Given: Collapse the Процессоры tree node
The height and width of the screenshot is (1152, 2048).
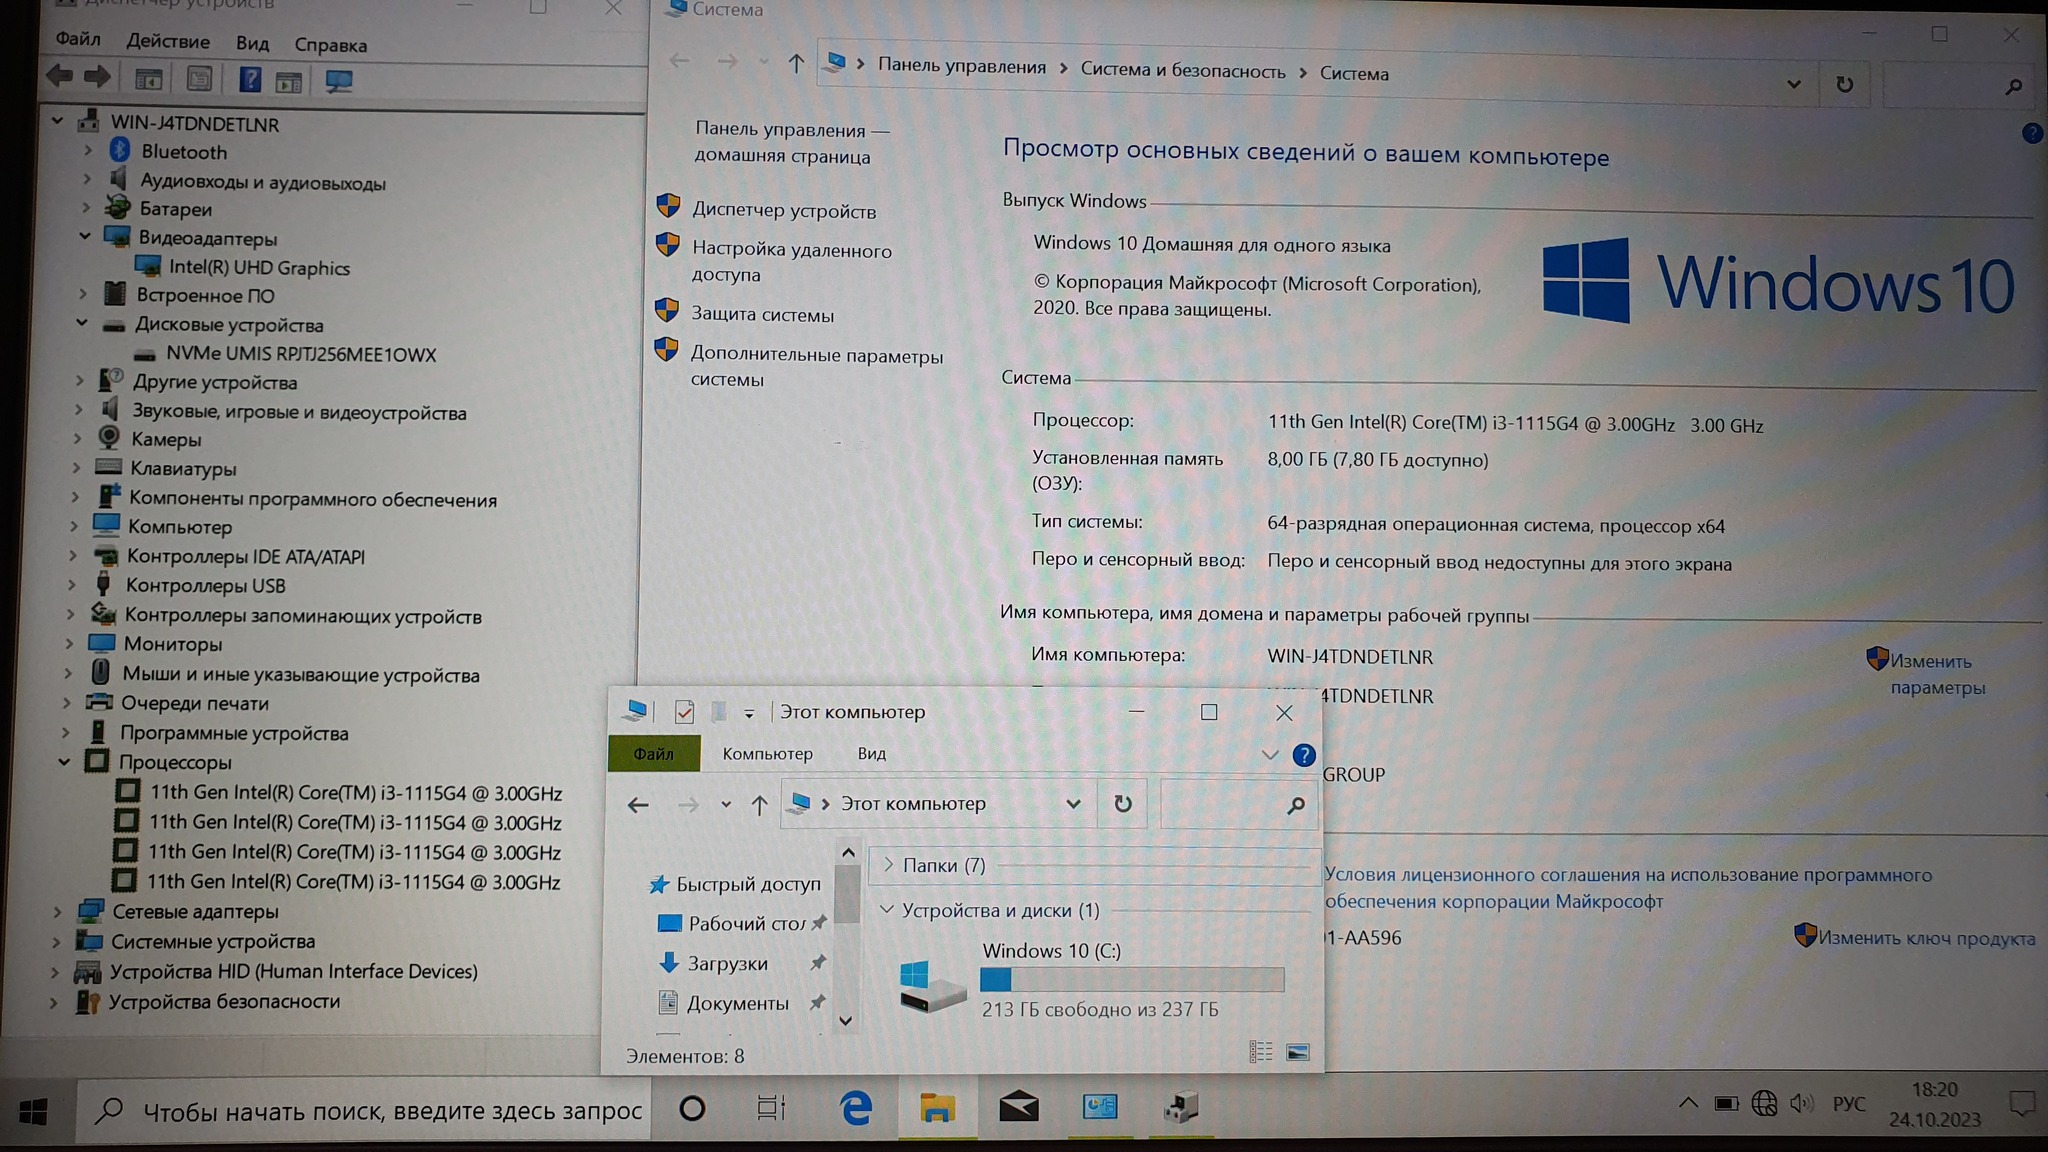Looking at the screenshot, I should pyautogui.click(x=65, y=762).
